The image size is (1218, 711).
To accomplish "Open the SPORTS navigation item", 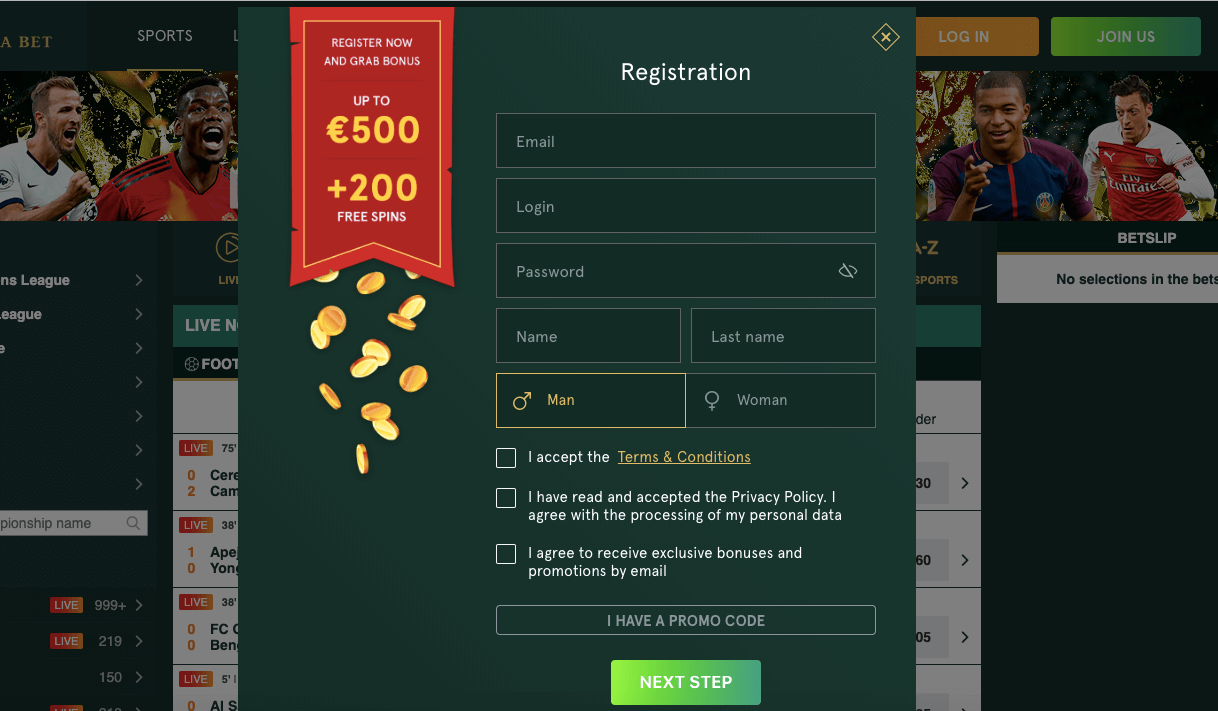I will 164,35.
